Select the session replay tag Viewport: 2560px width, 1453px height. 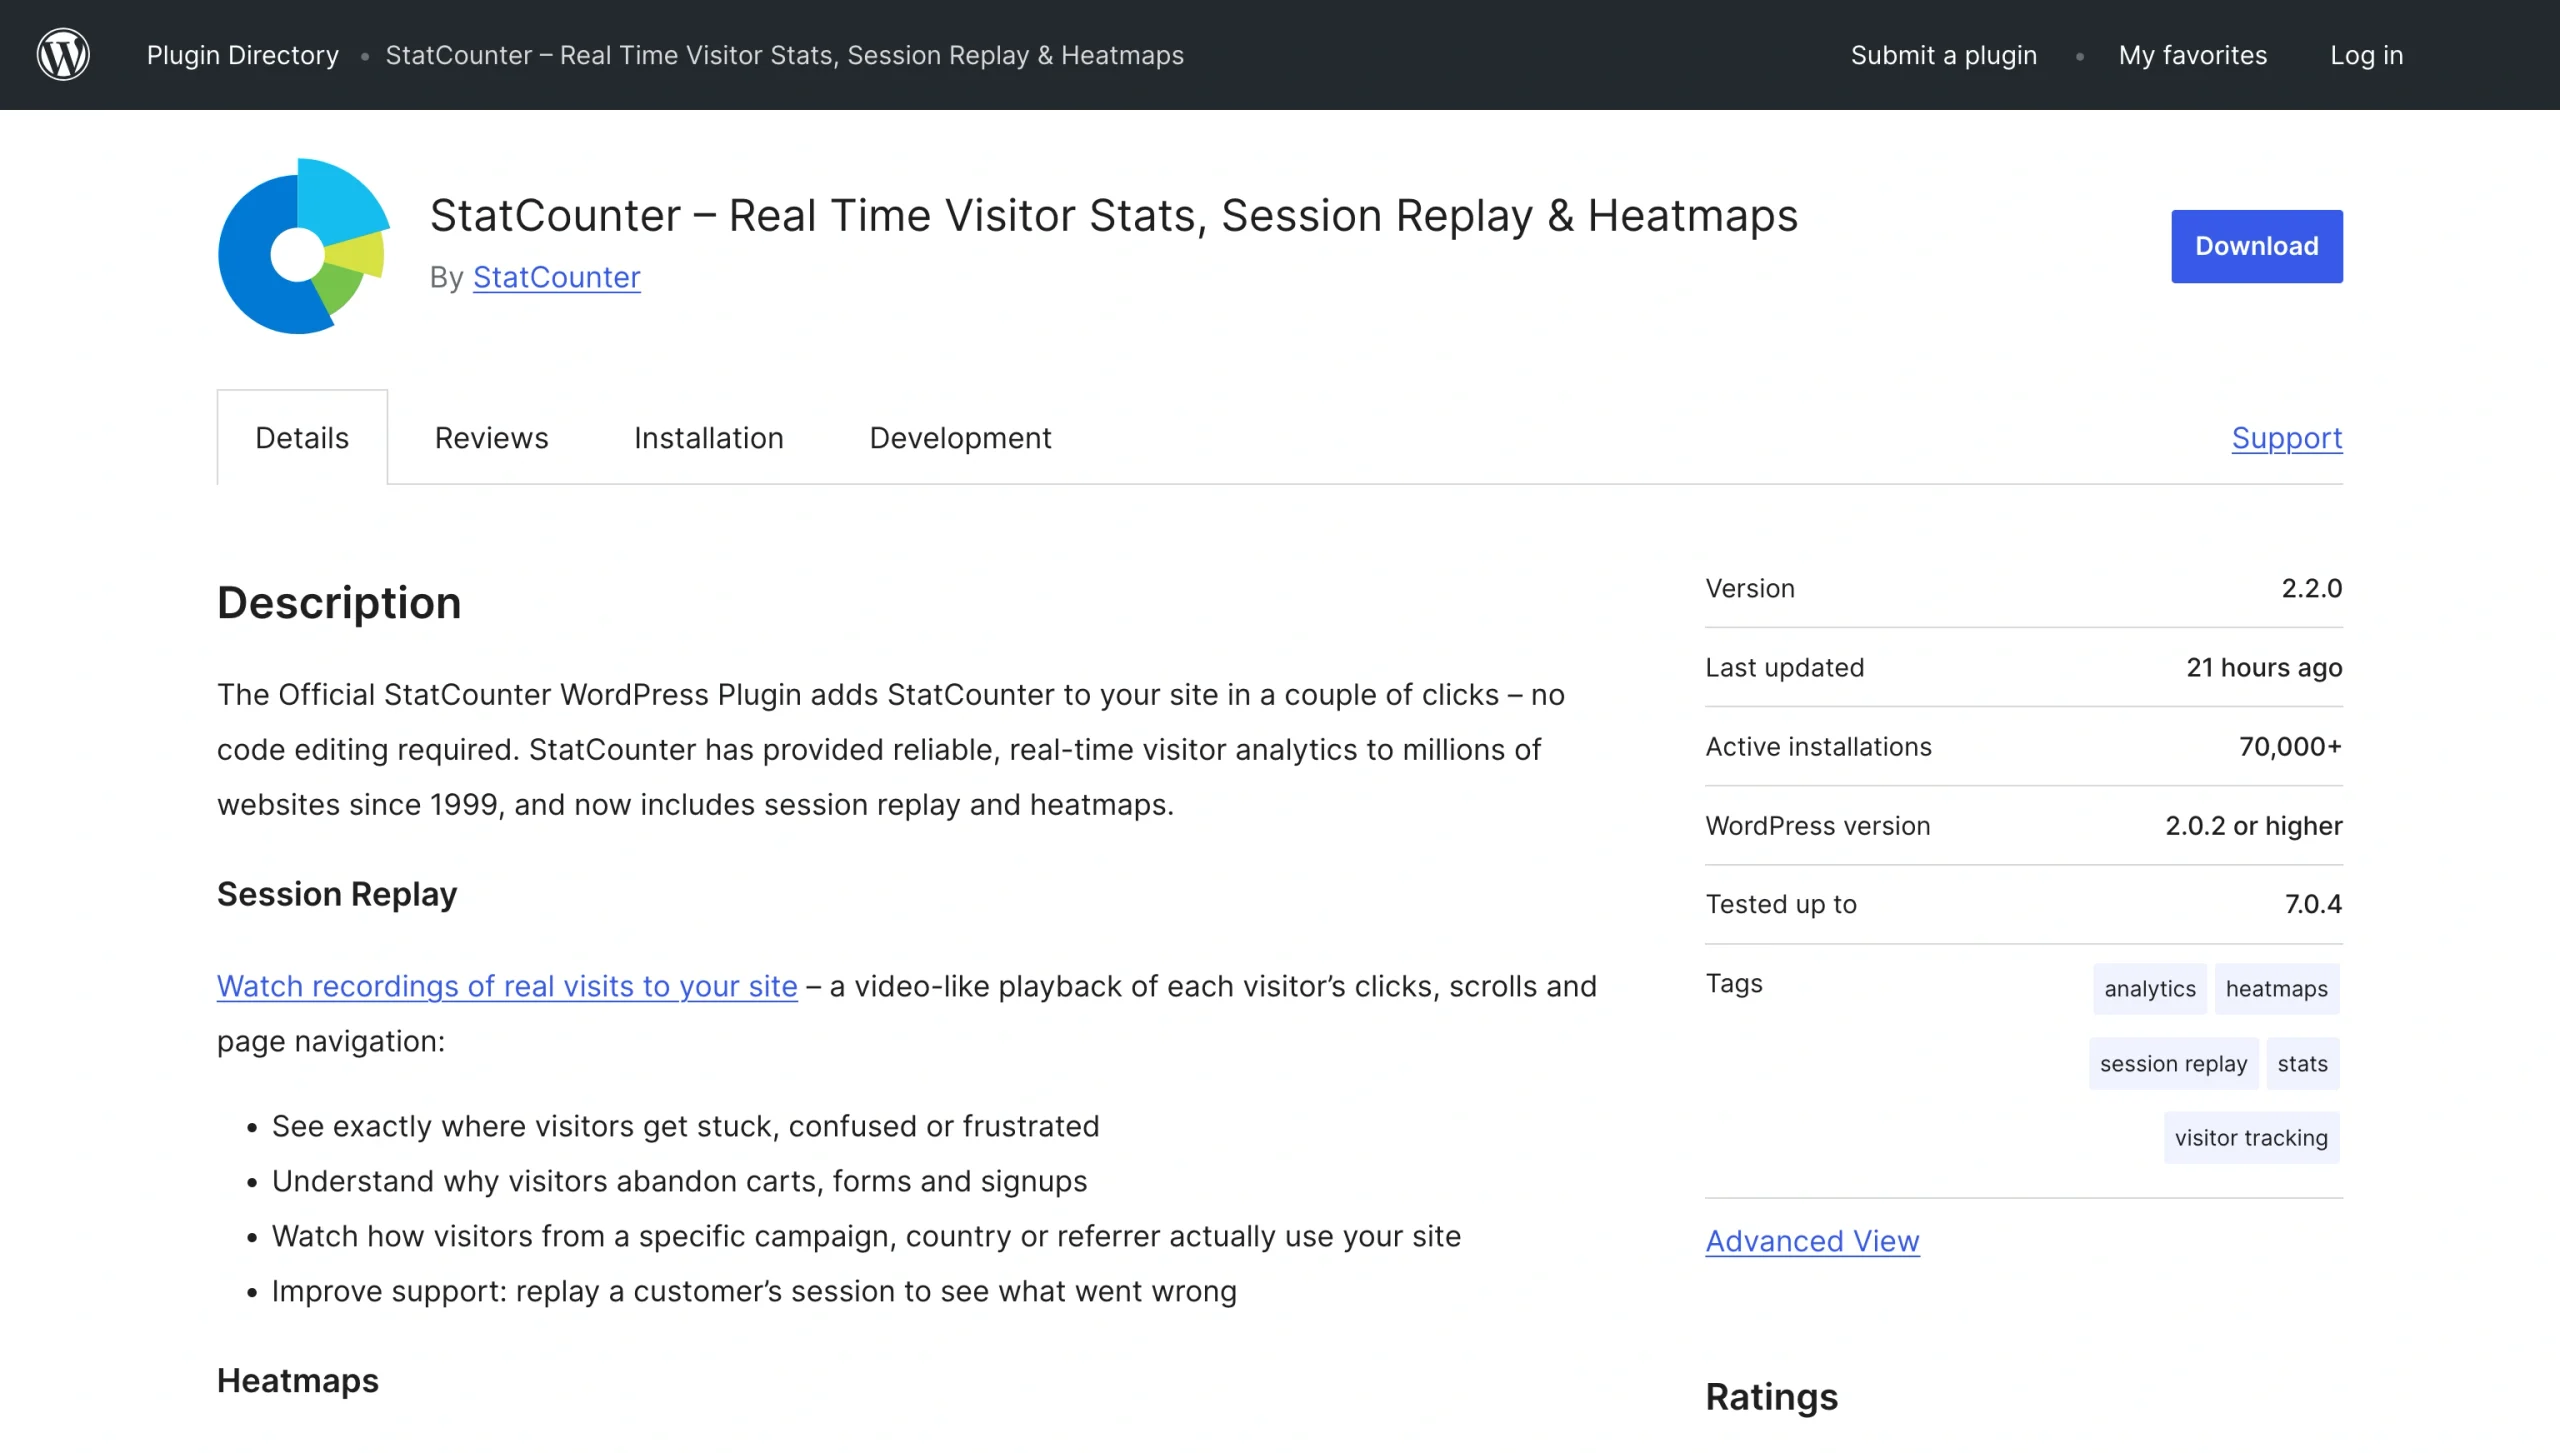(2173, 1064)
